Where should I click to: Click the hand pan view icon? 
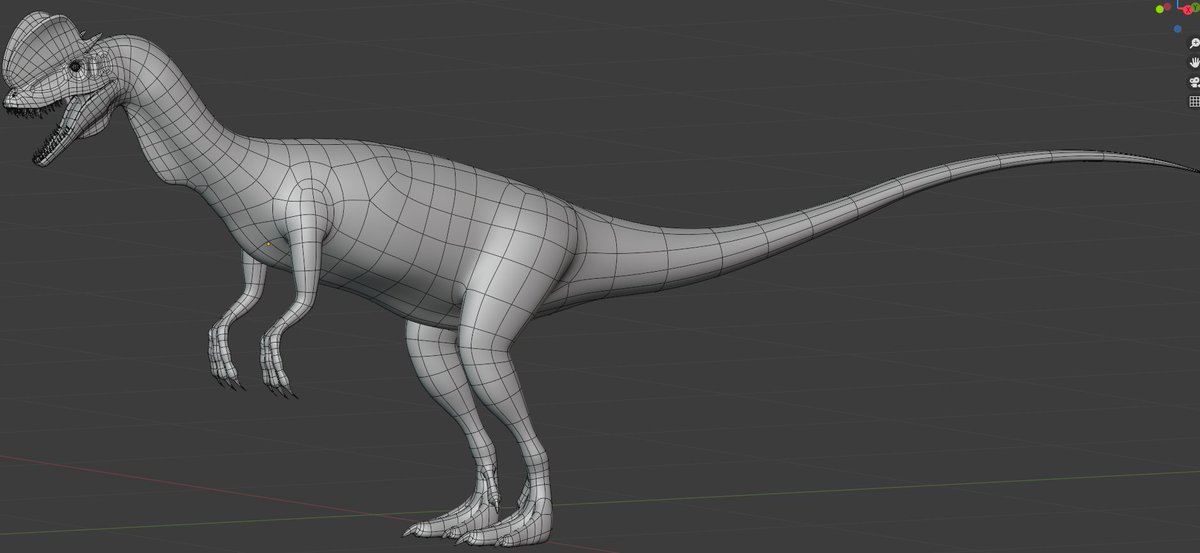(x=1194, y=63)
